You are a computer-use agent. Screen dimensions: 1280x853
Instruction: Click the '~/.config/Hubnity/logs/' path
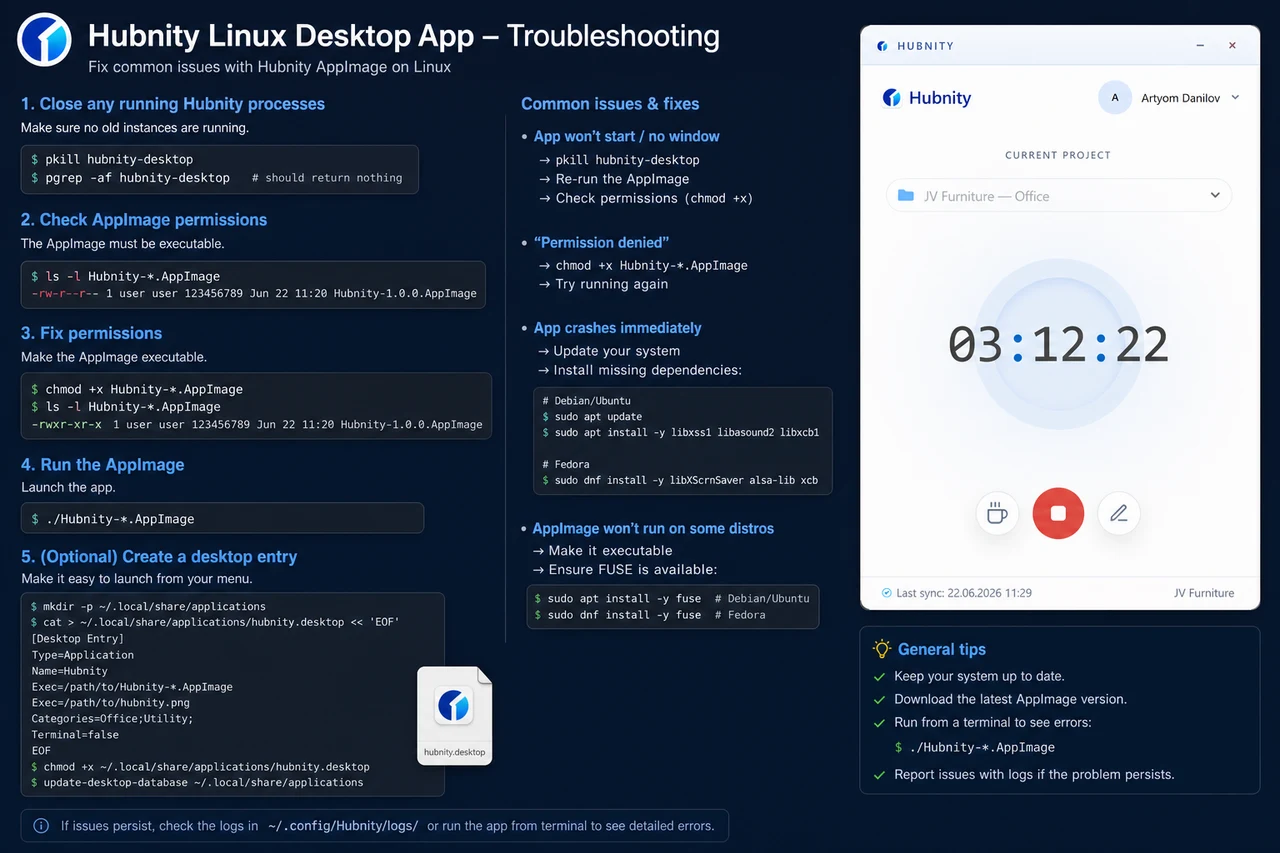[x=343, y=826]
